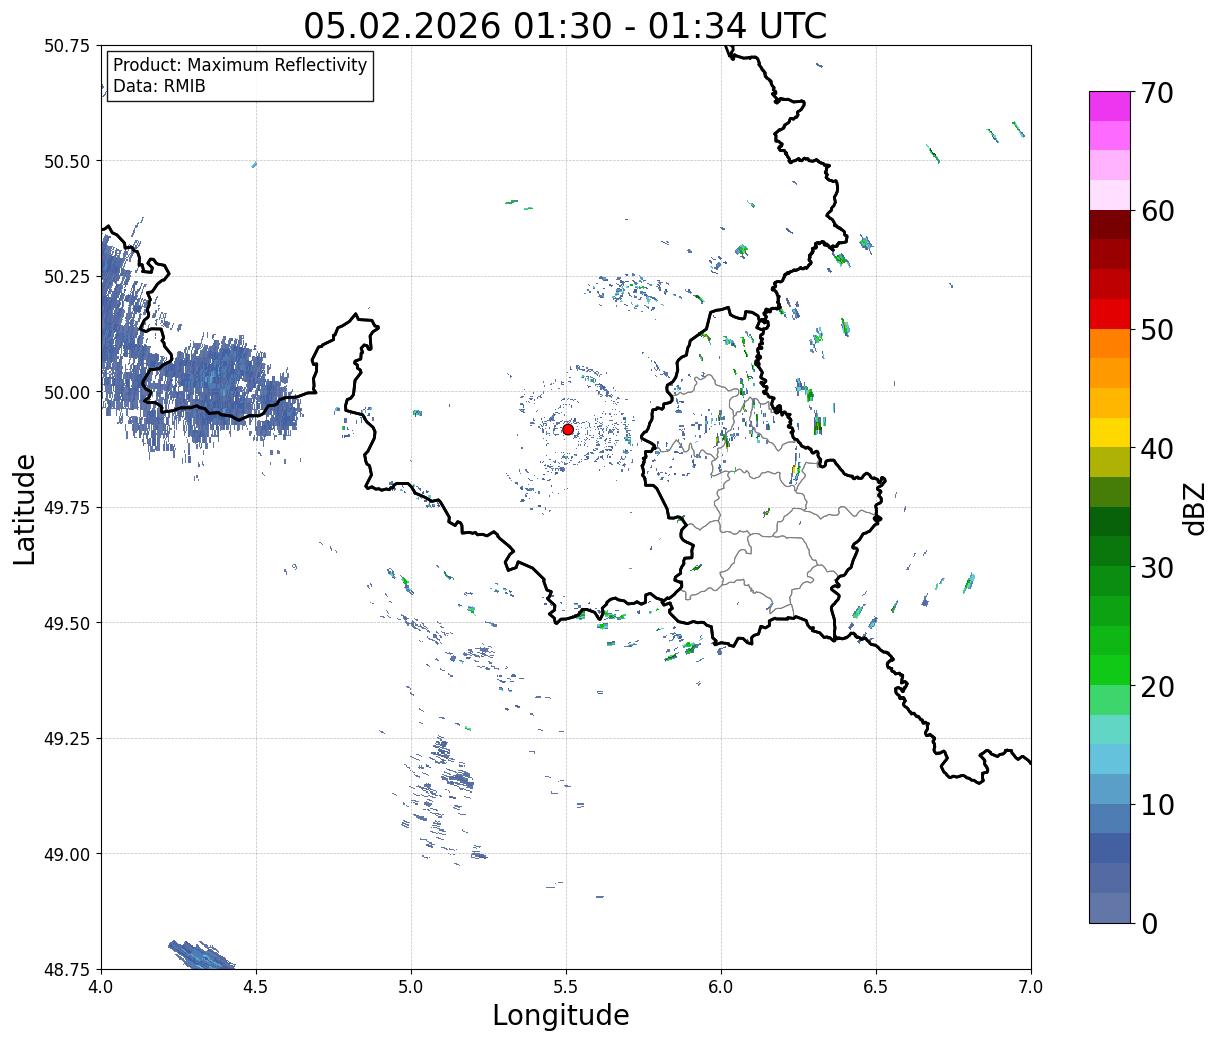Click the 40 tick label on colorbar

click(1157, 448)
